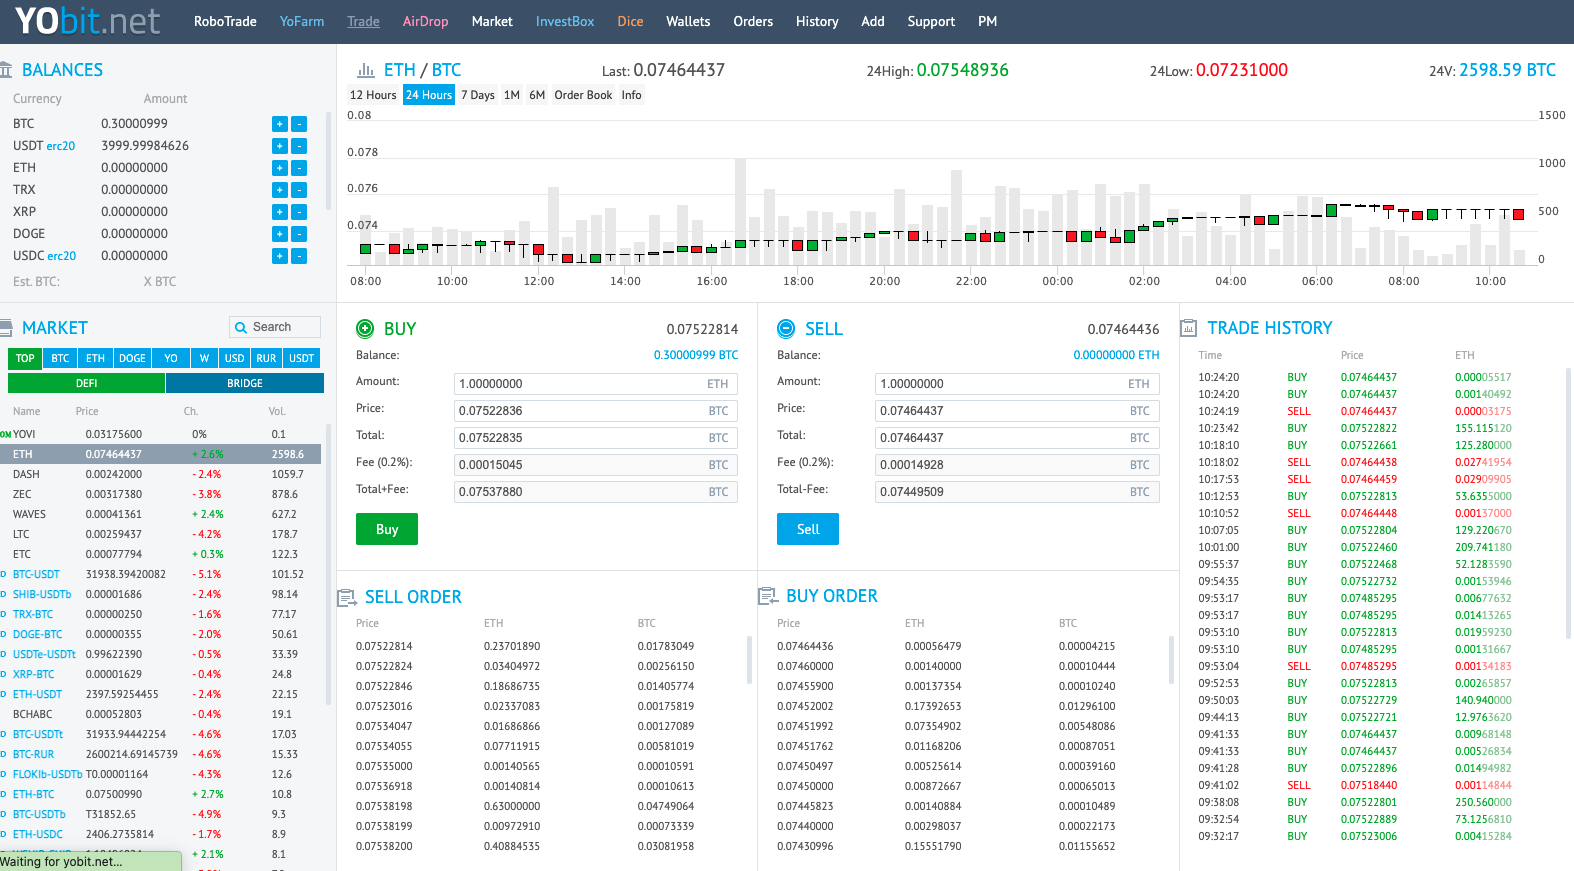This screenshot has width=1574, height=871.
Task: Click the plus icon for ETH balance
Action: pos(280,168)
